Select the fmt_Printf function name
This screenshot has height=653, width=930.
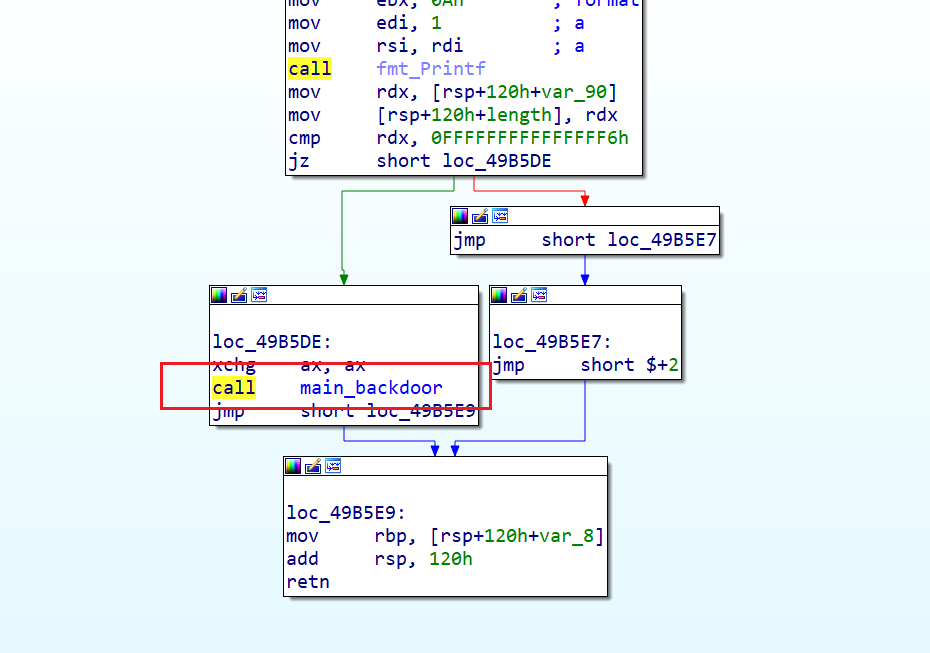pyautogui.click(x=431, y=69)
